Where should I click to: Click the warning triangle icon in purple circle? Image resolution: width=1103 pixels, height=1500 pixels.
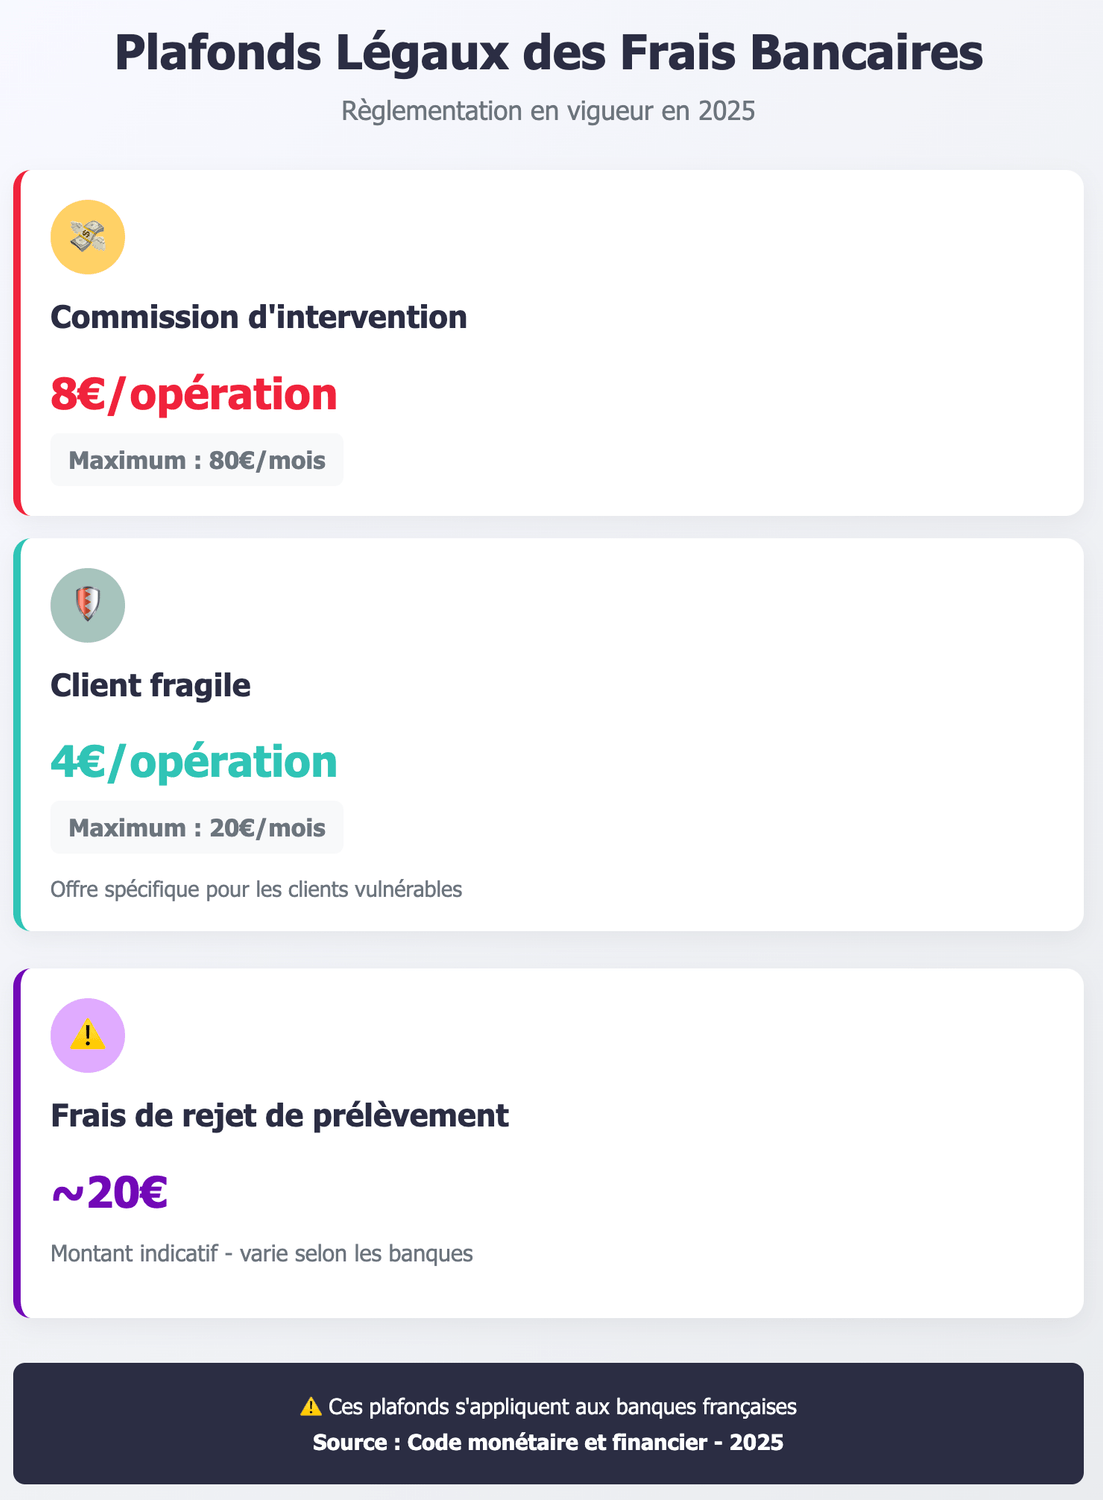[x=88, y=1035]
